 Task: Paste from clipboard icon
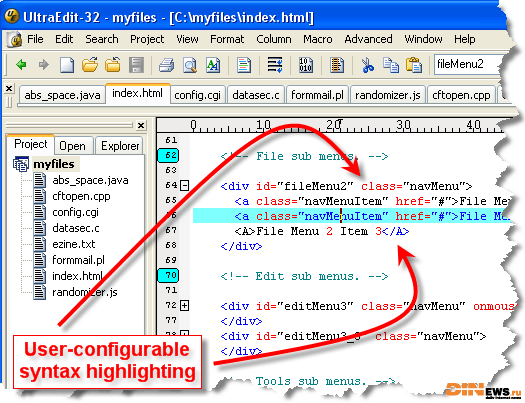point(414,65)
